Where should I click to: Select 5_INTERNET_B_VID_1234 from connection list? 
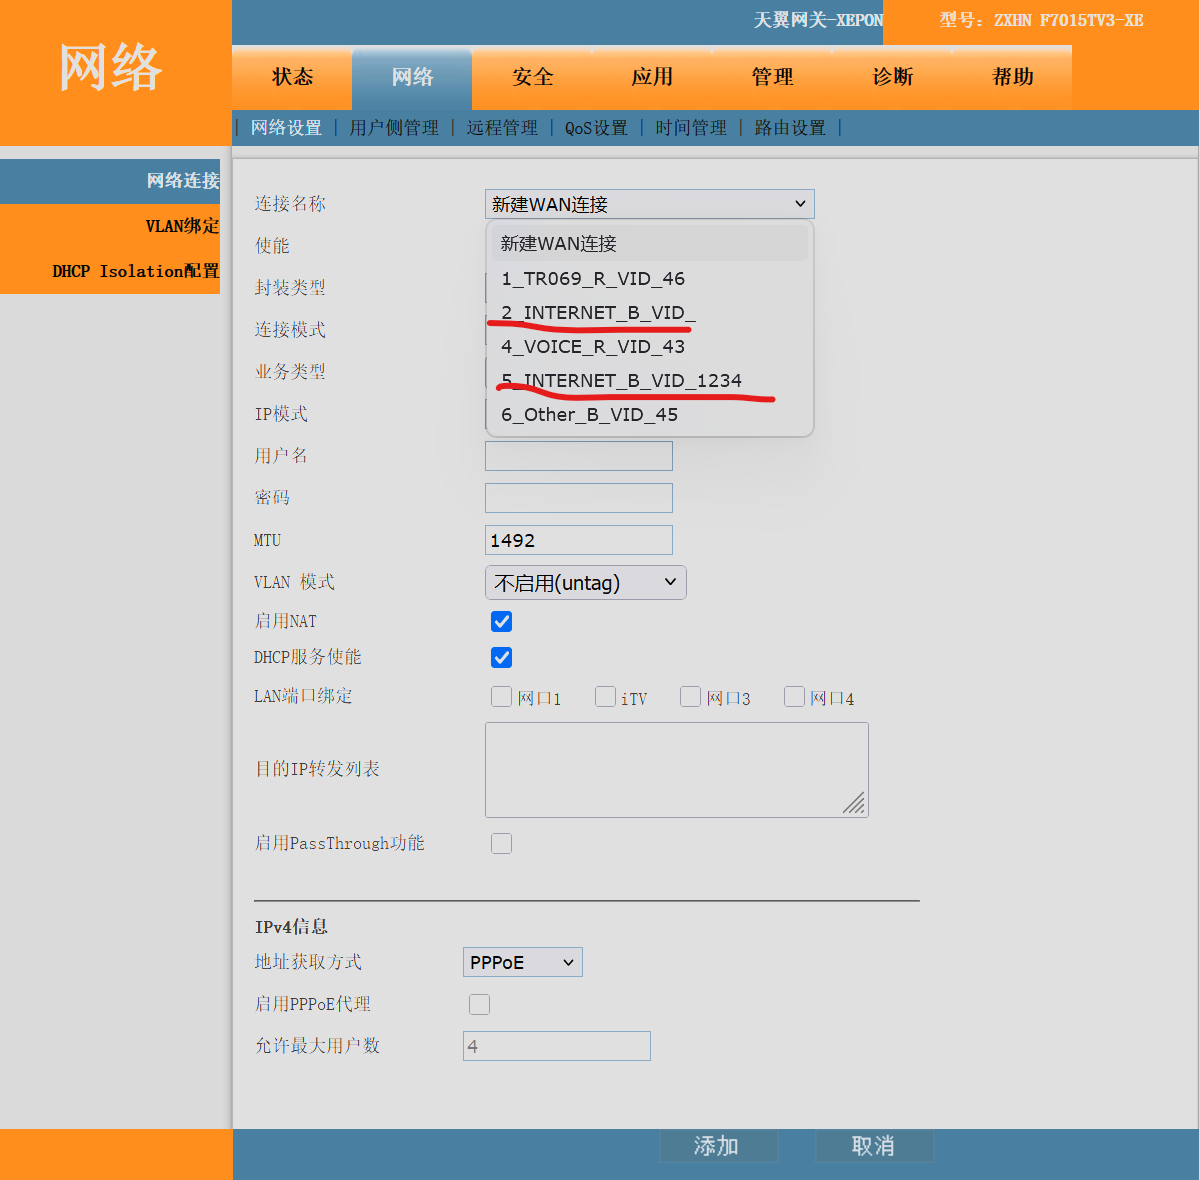click(x=621, y=381)
